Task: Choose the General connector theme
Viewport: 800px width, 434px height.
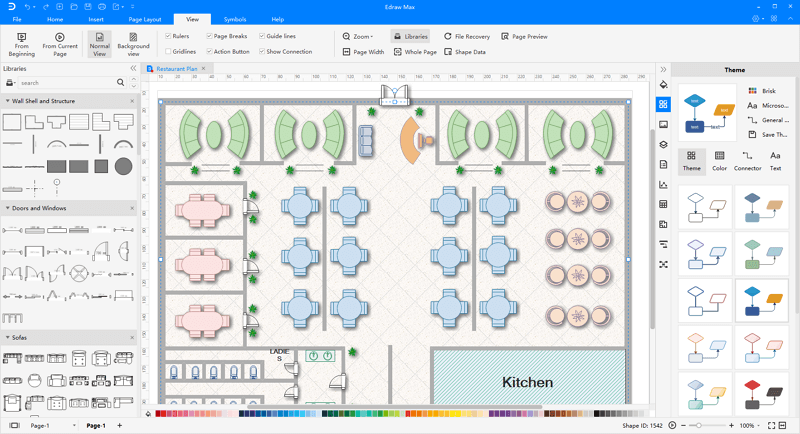Action: [769, 120]
